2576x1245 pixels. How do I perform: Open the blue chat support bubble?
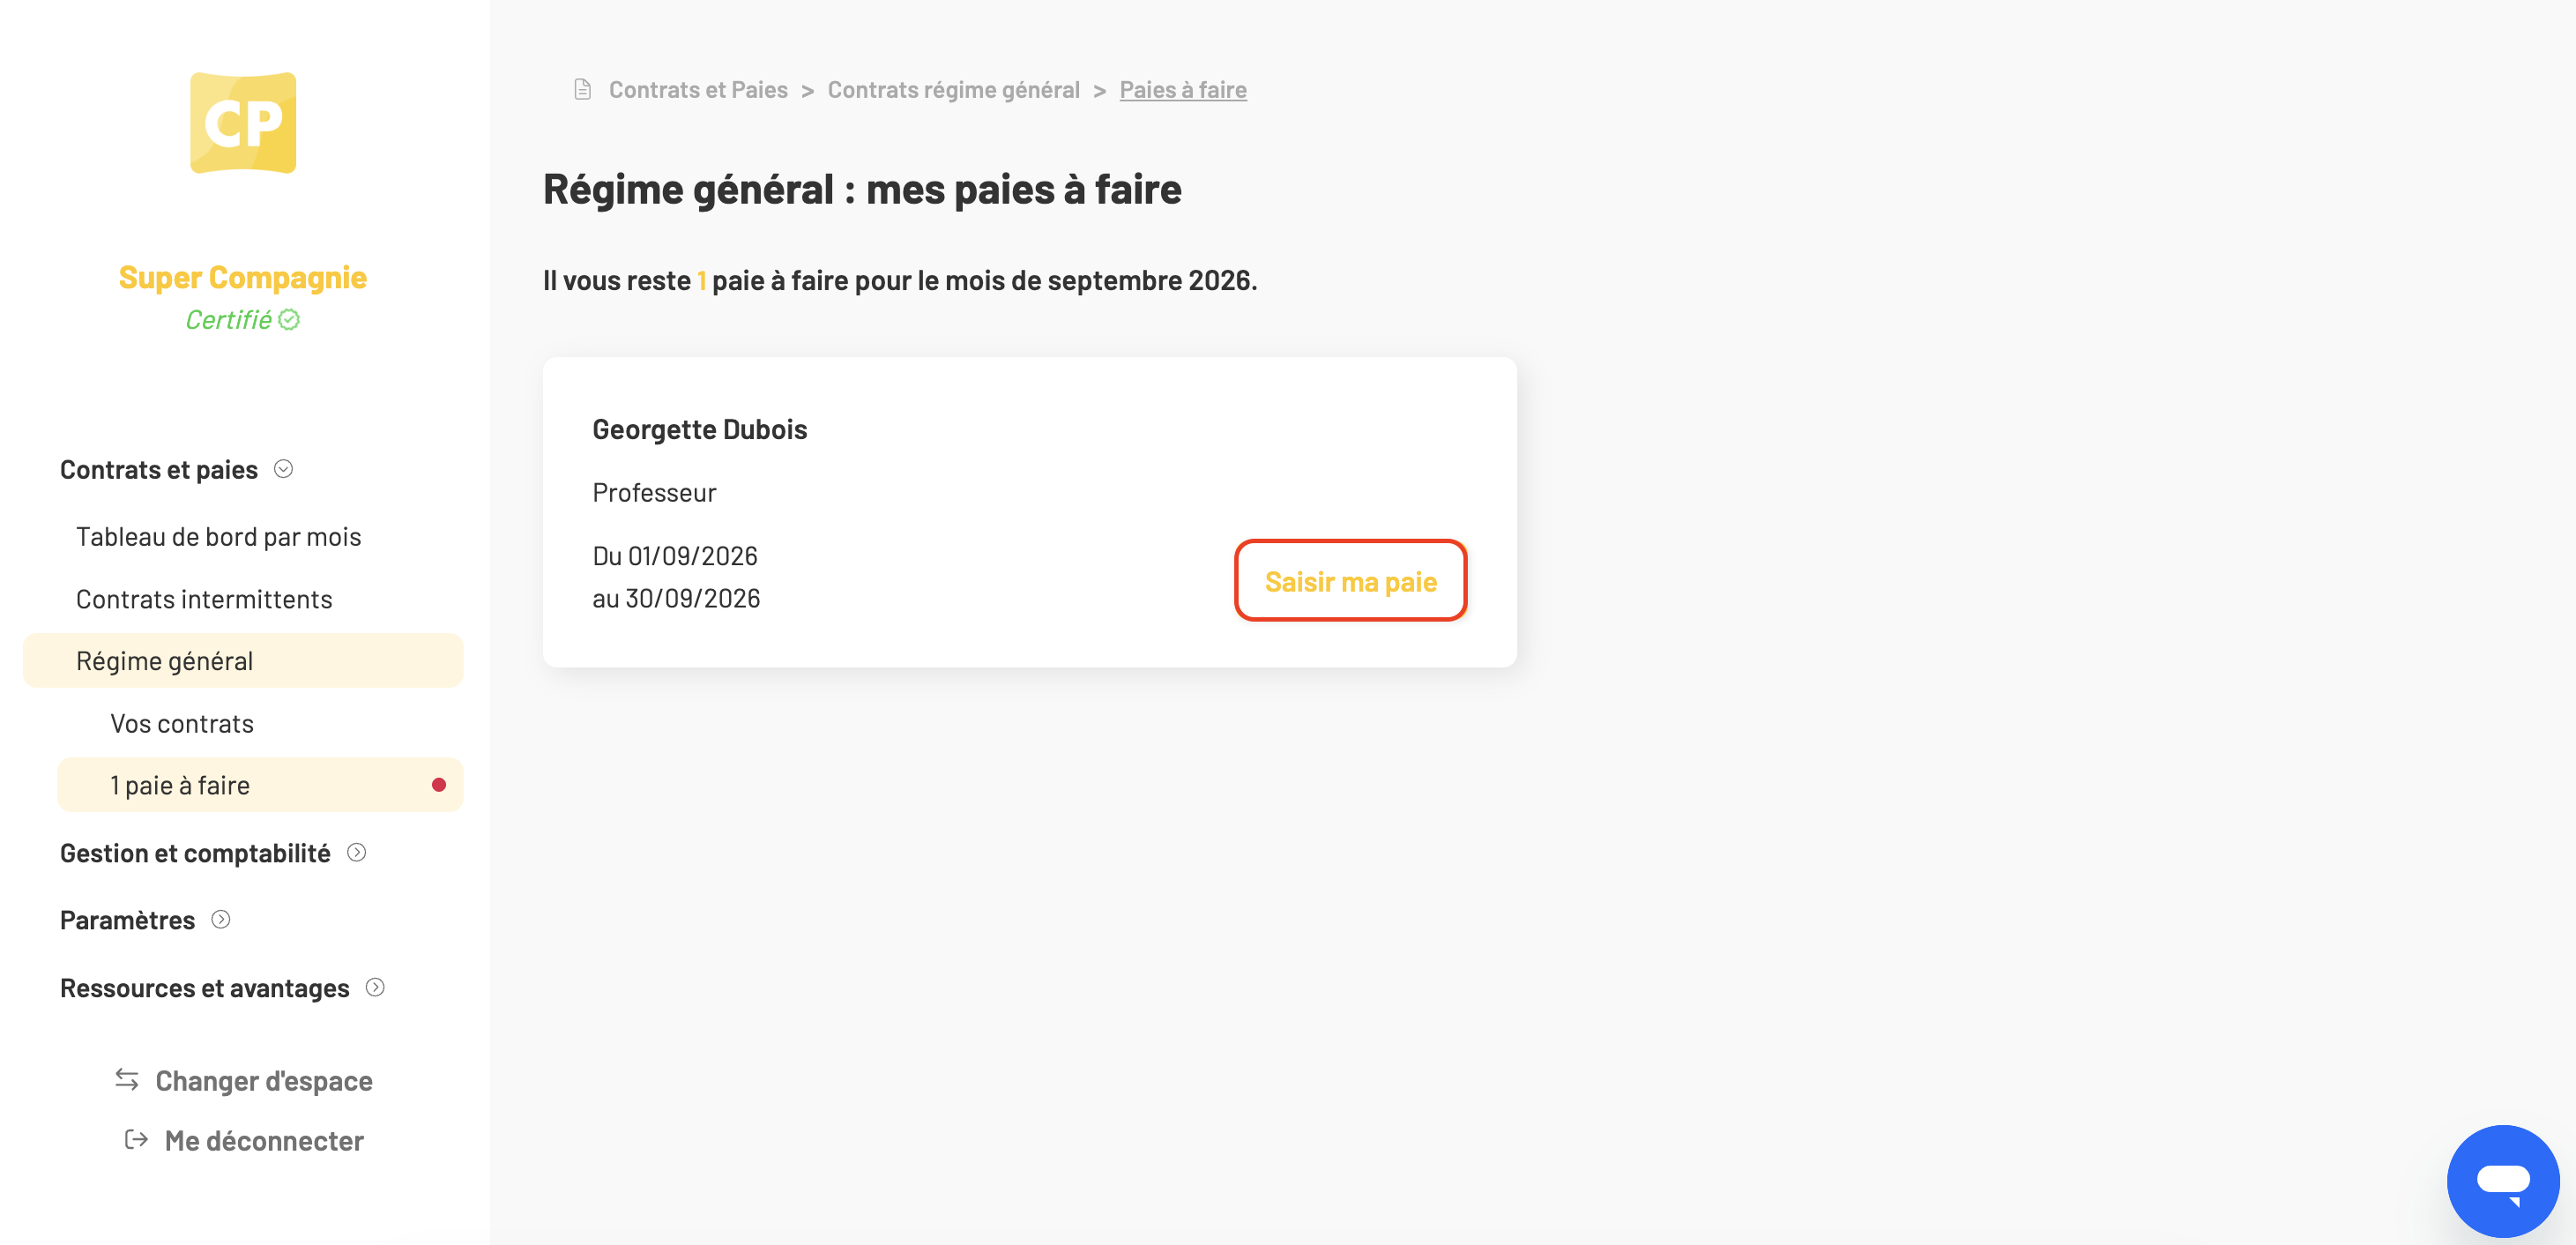coord(2502,1180)
